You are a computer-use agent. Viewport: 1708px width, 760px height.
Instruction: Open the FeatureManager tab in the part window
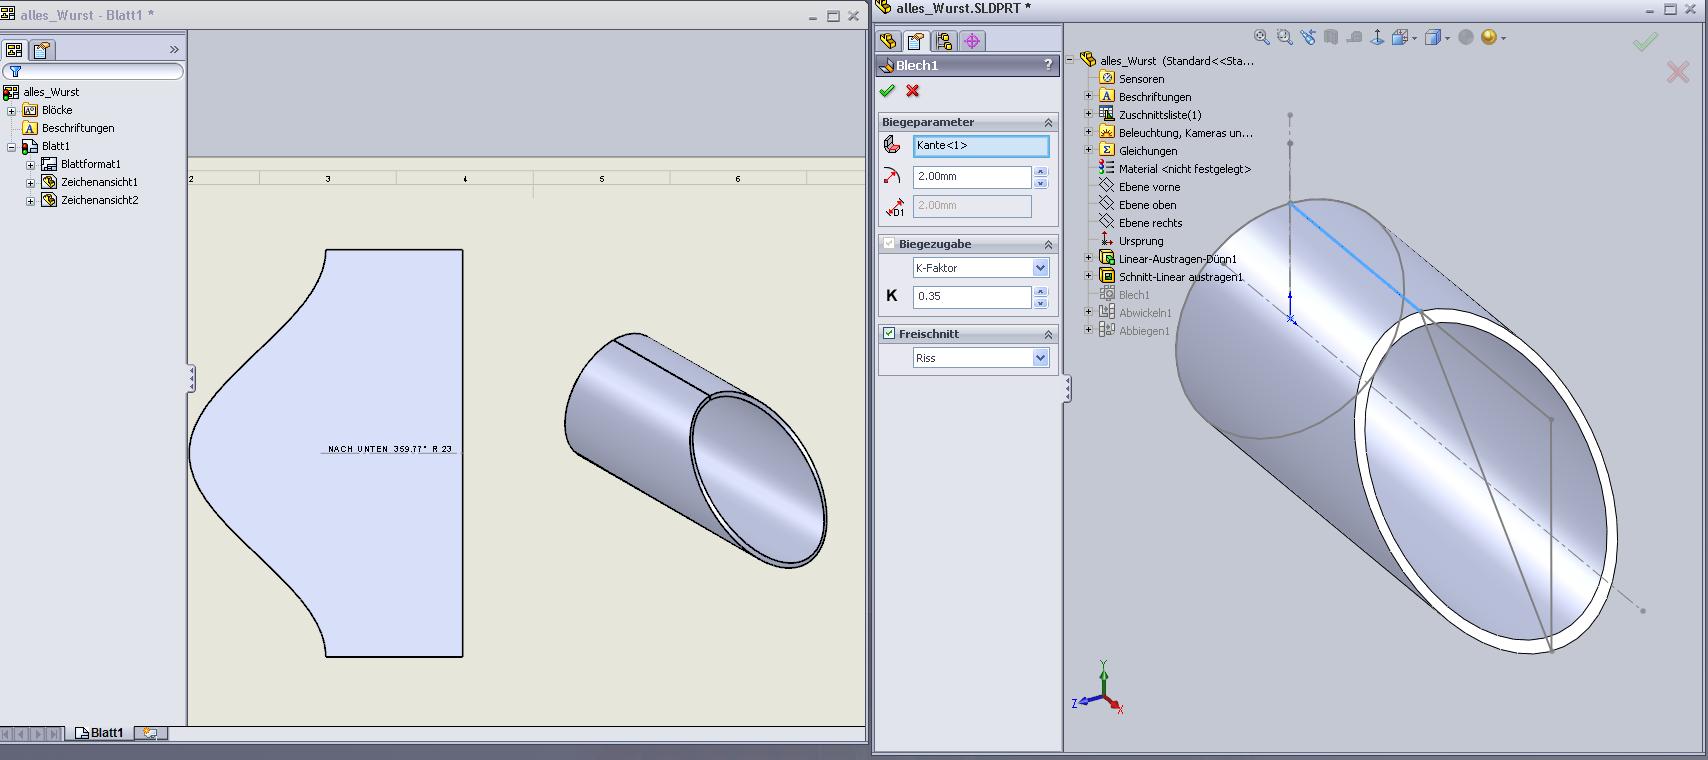coord(888,41)
